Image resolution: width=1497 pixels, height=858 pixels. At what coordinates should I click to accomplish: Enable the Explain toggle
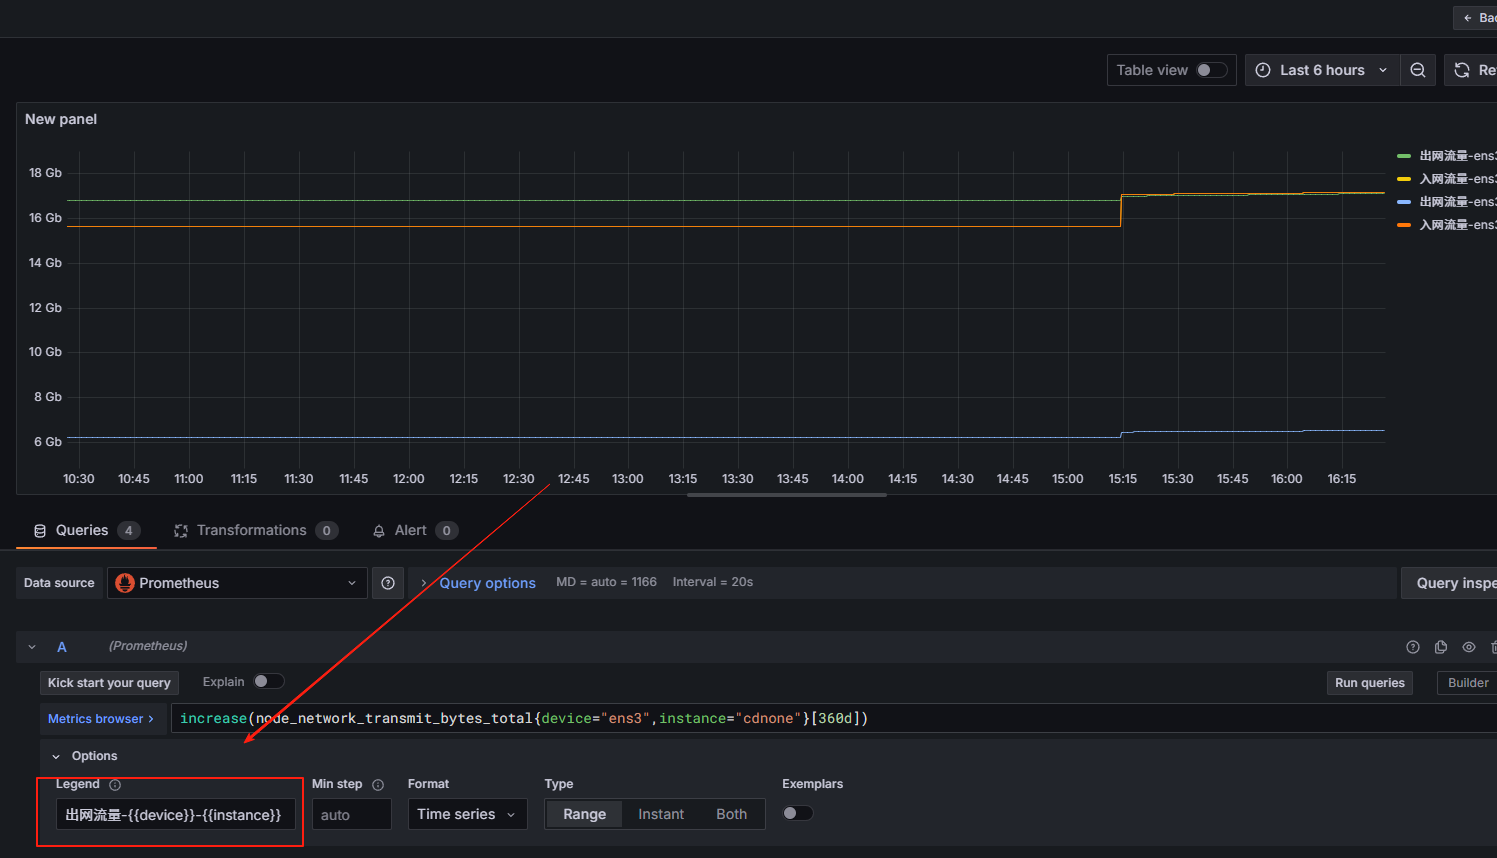(x=267, y=681)
